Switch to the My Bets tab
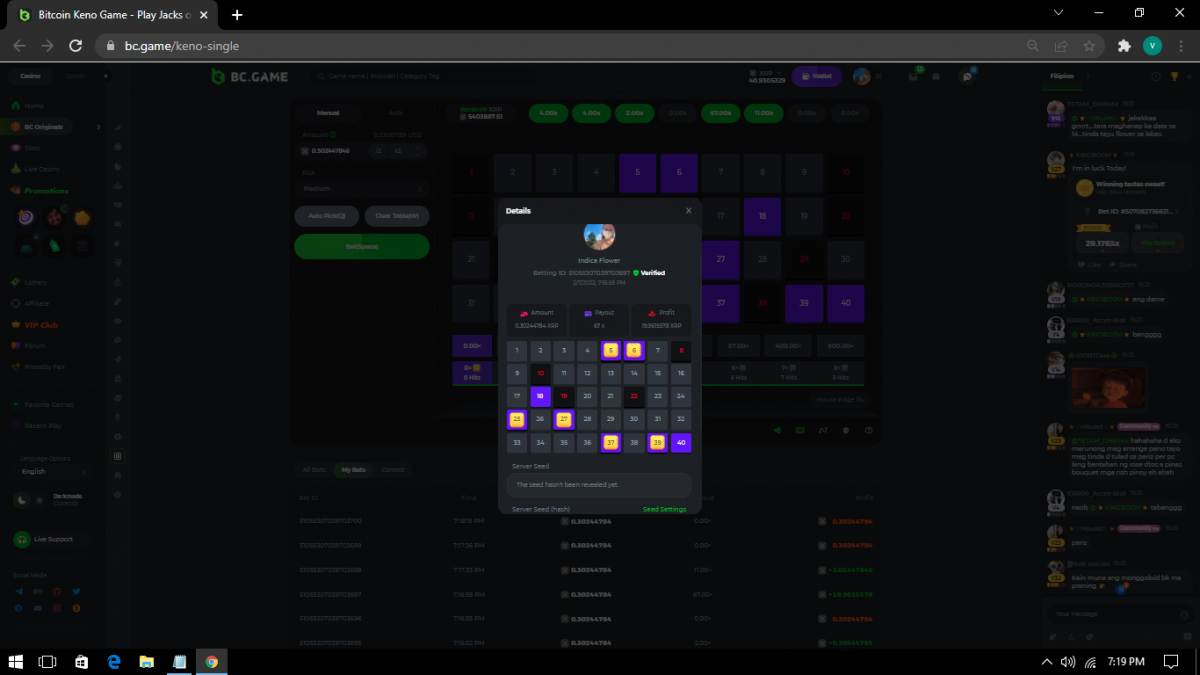1200x675 pixels. 353,469
